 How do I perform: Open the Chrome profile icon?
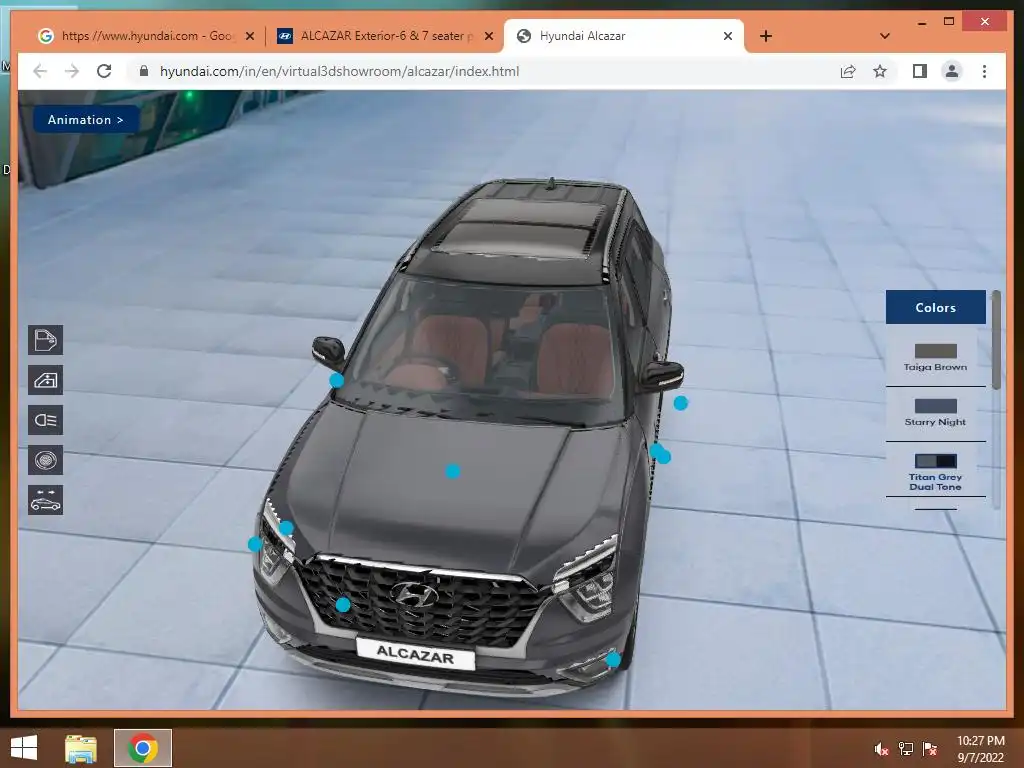tap(952, 71)
